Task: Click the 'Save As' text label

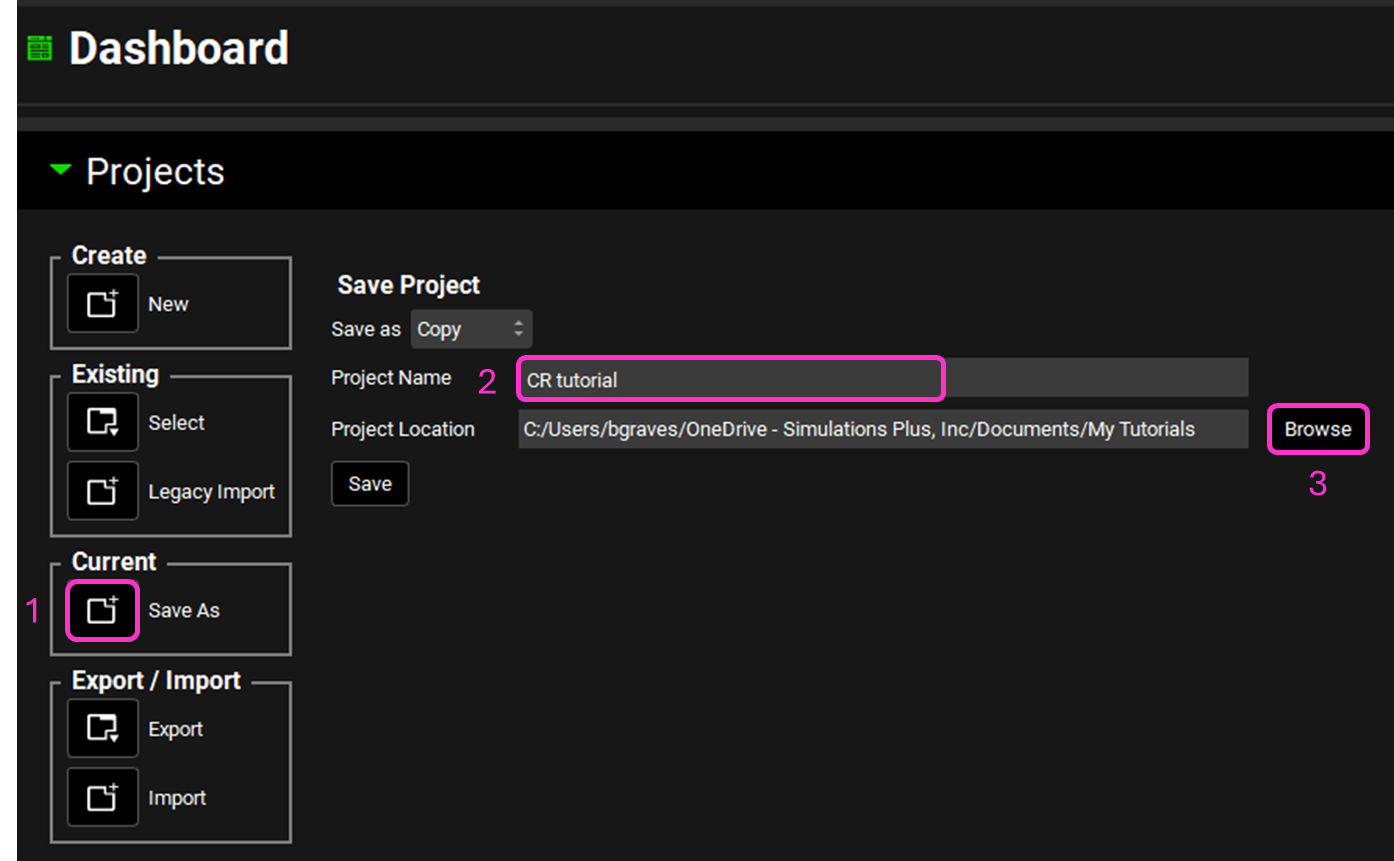Action: pyautogui.click(x=184, y=611)
